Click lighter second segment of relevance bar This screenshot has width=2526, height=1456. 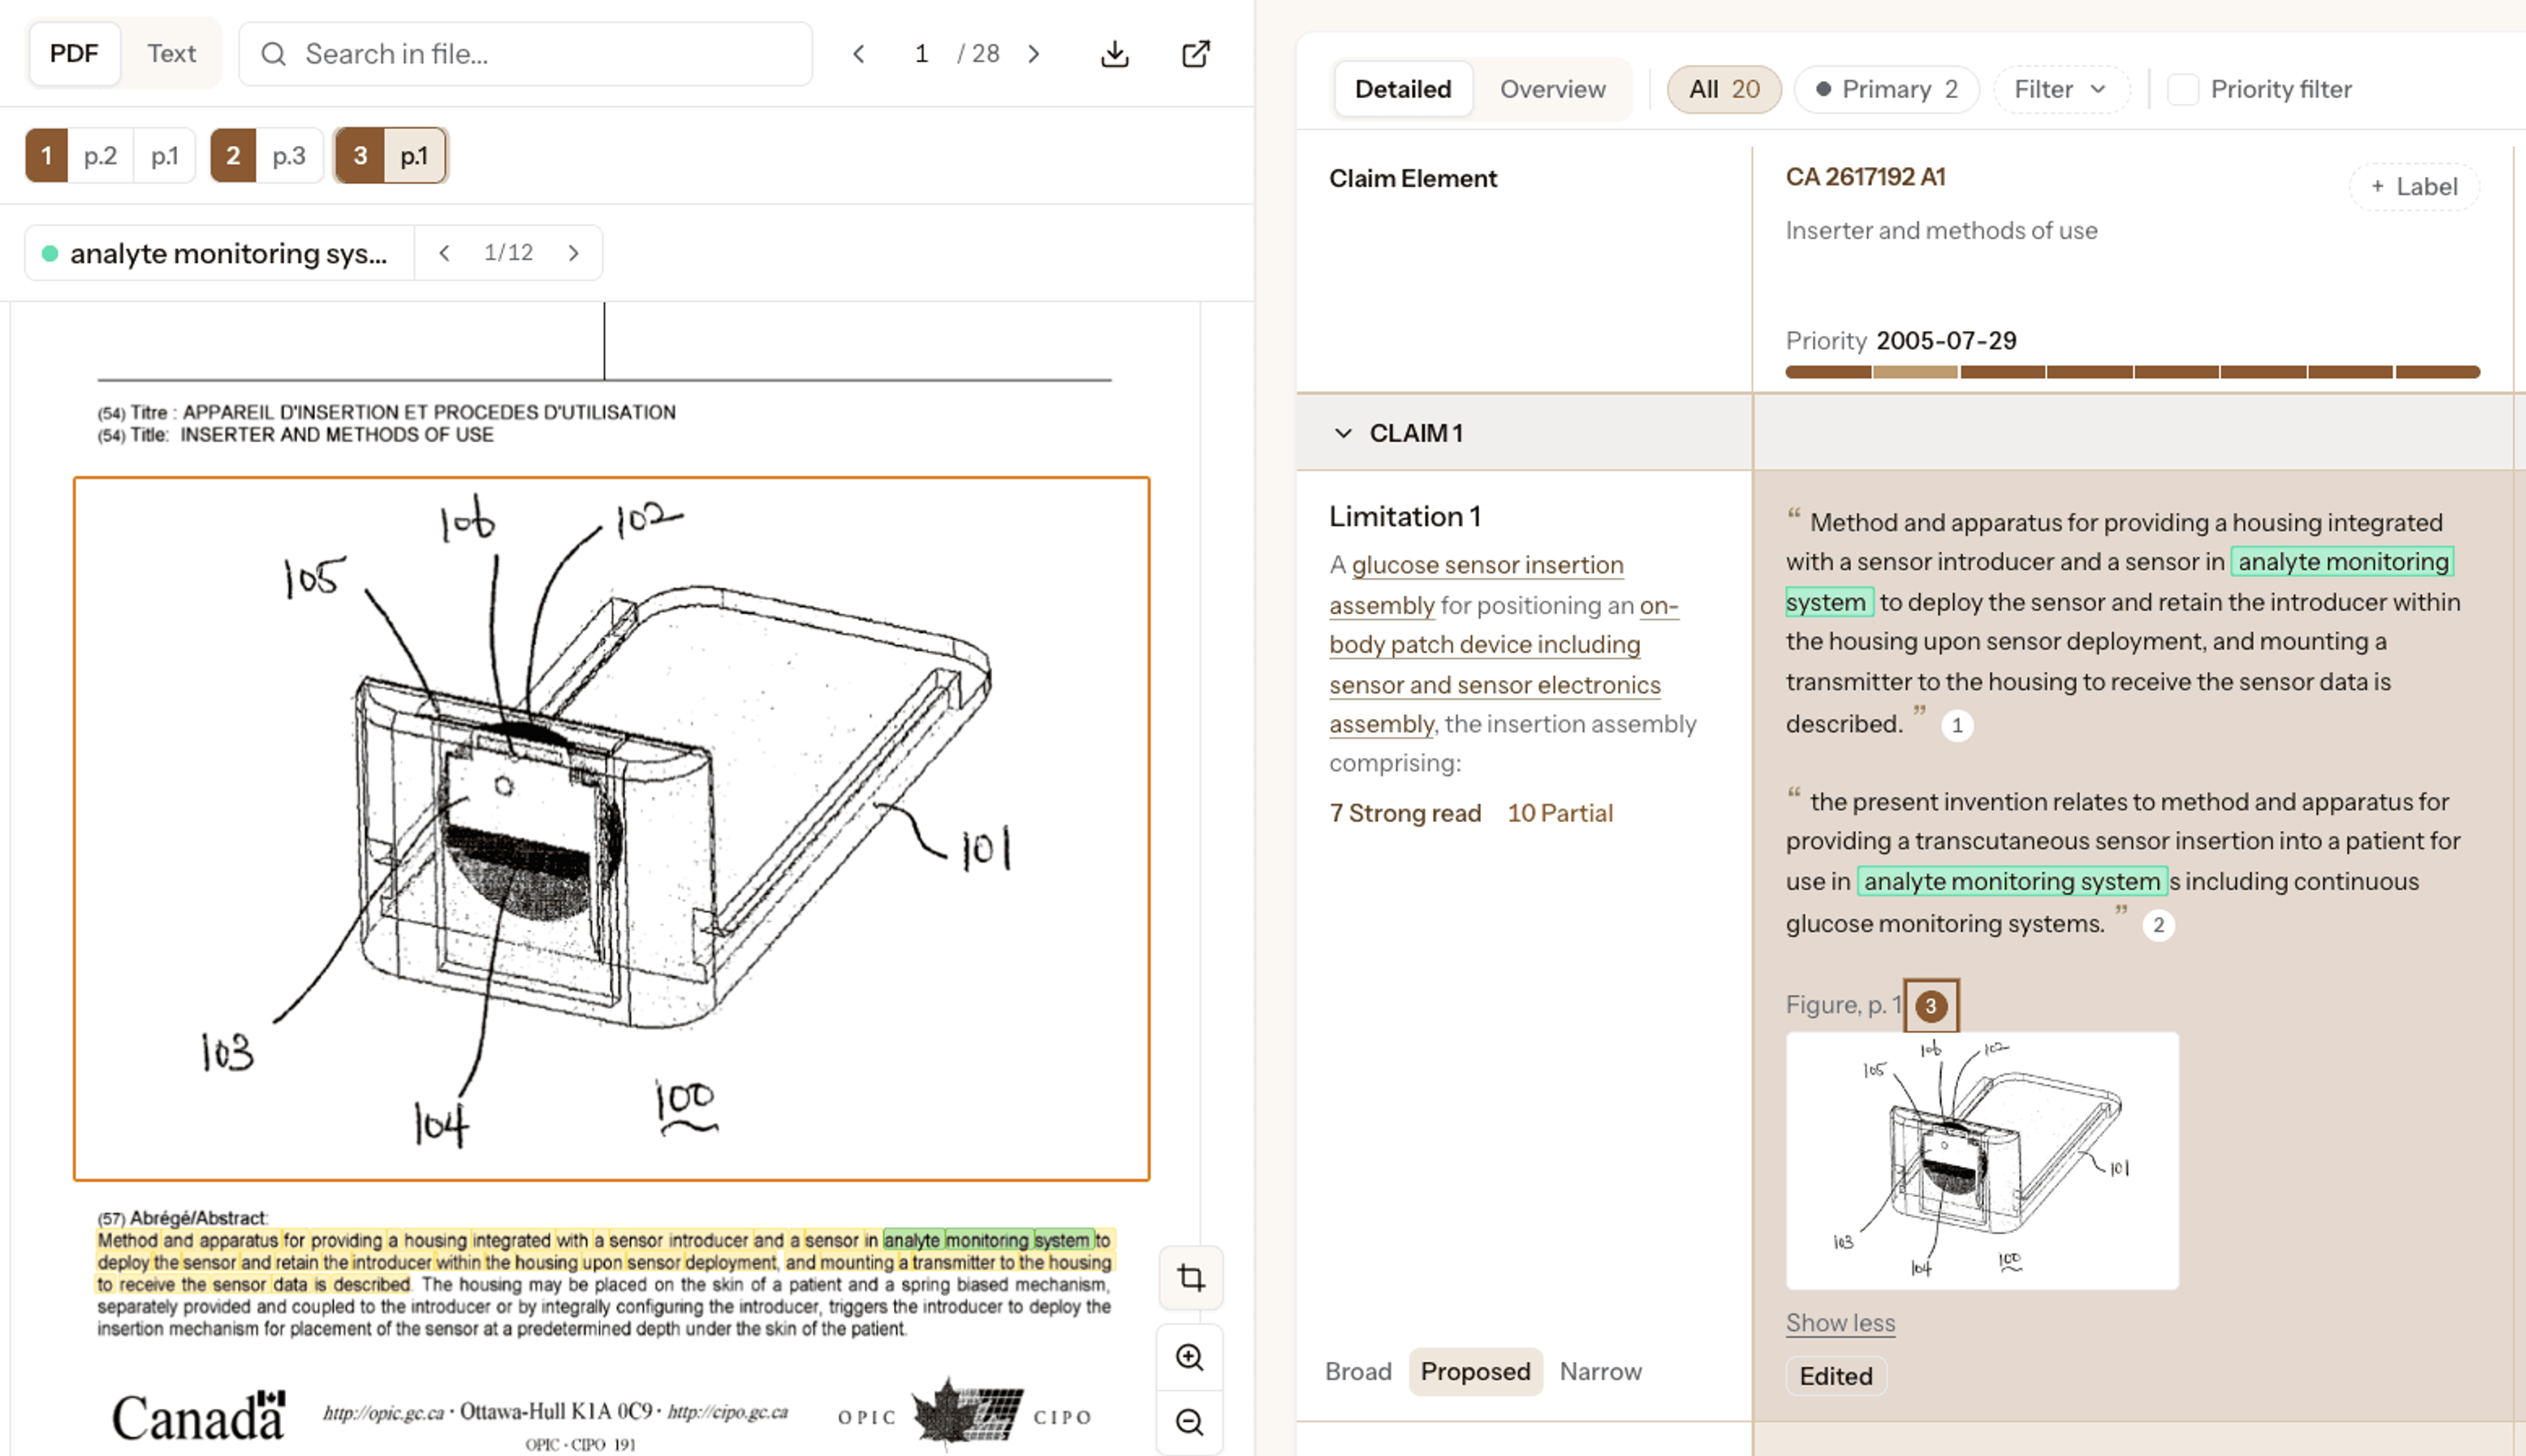tap(1915, 372)
